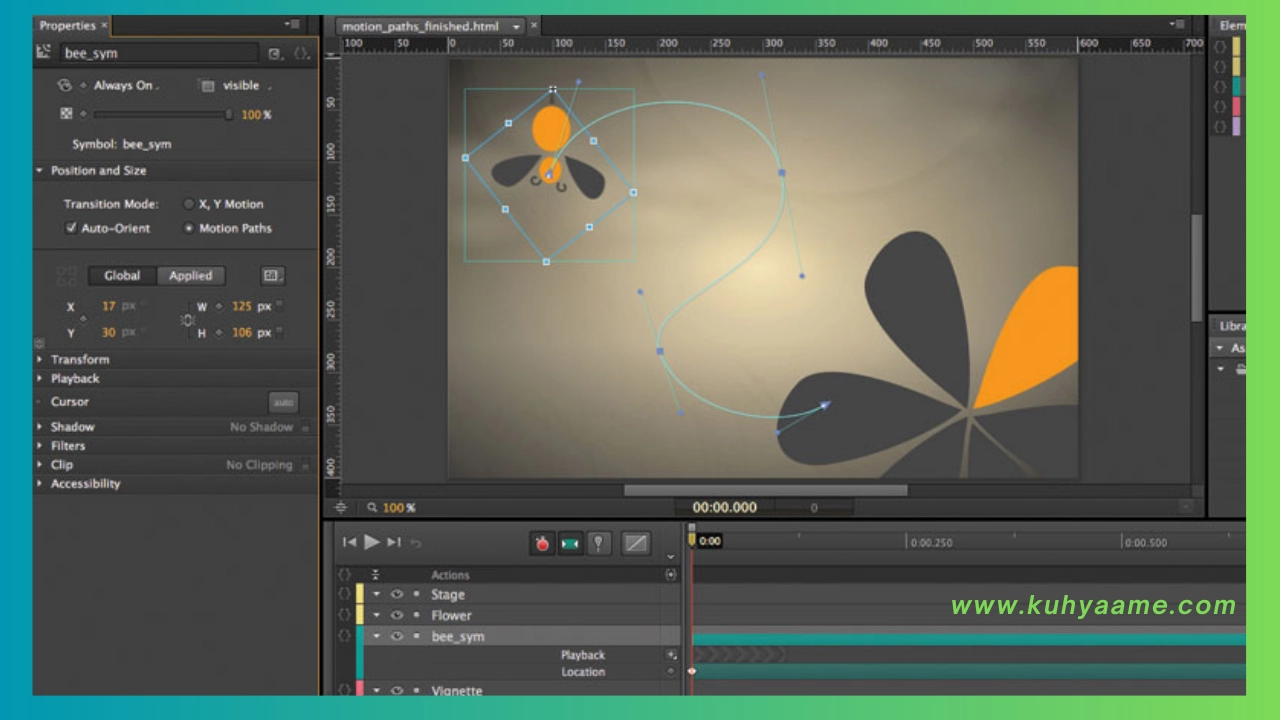This screenshot has width=1280, height=720.
Task: Select the Properties panel tab
Action: 68,25
